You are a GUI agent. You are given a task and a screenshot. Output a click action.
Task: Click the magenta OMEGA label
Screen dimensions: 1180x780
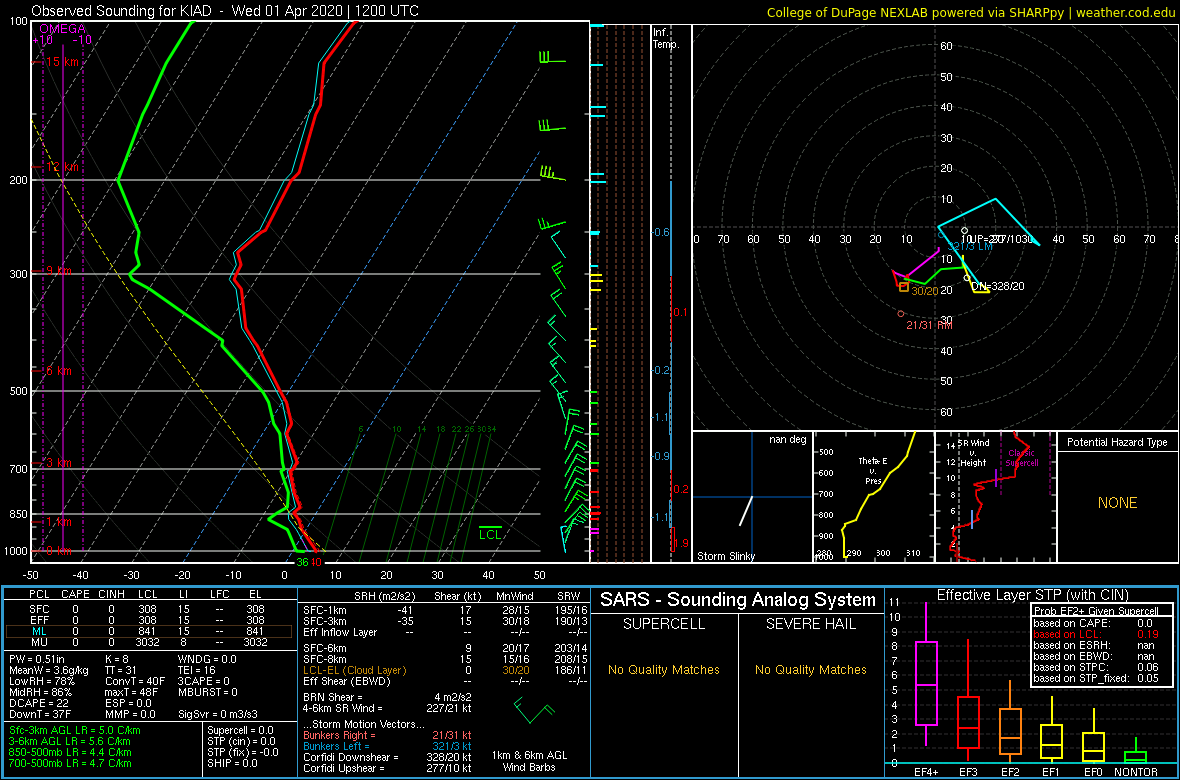tap(62, 29)
